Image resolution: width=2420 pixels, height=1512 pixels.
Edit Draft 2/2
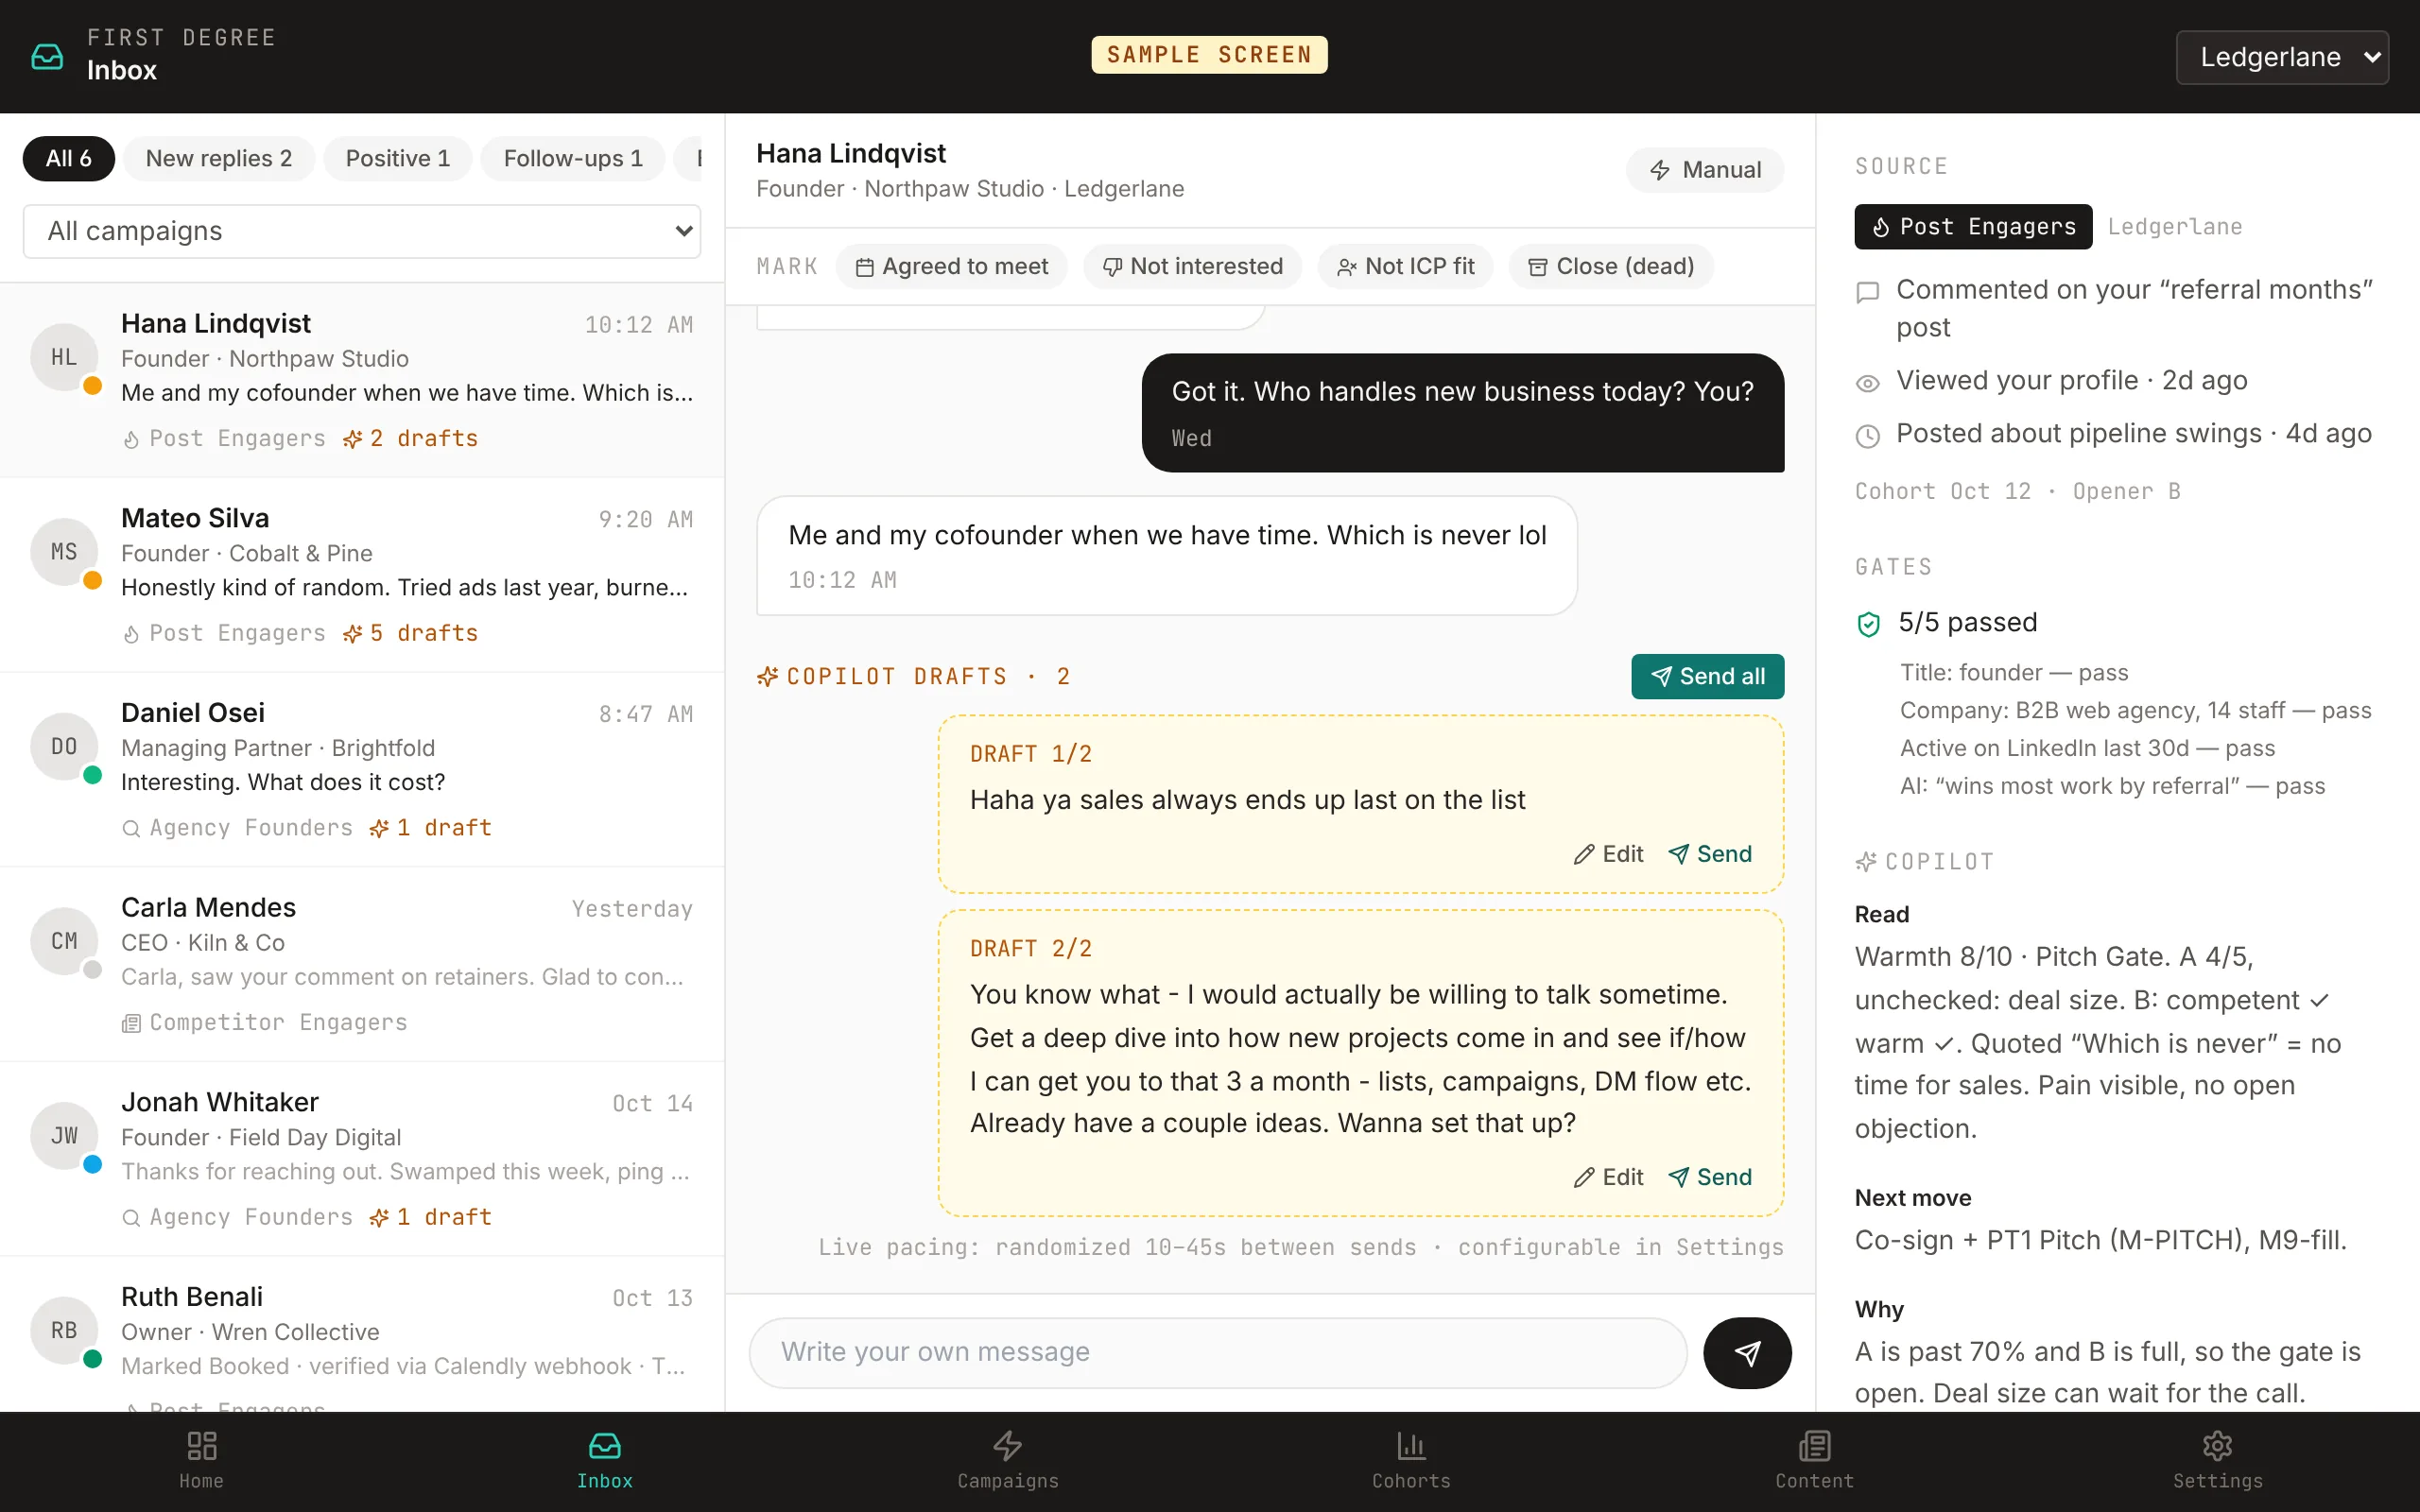pyautogui.click(x=1607, y=1177)
